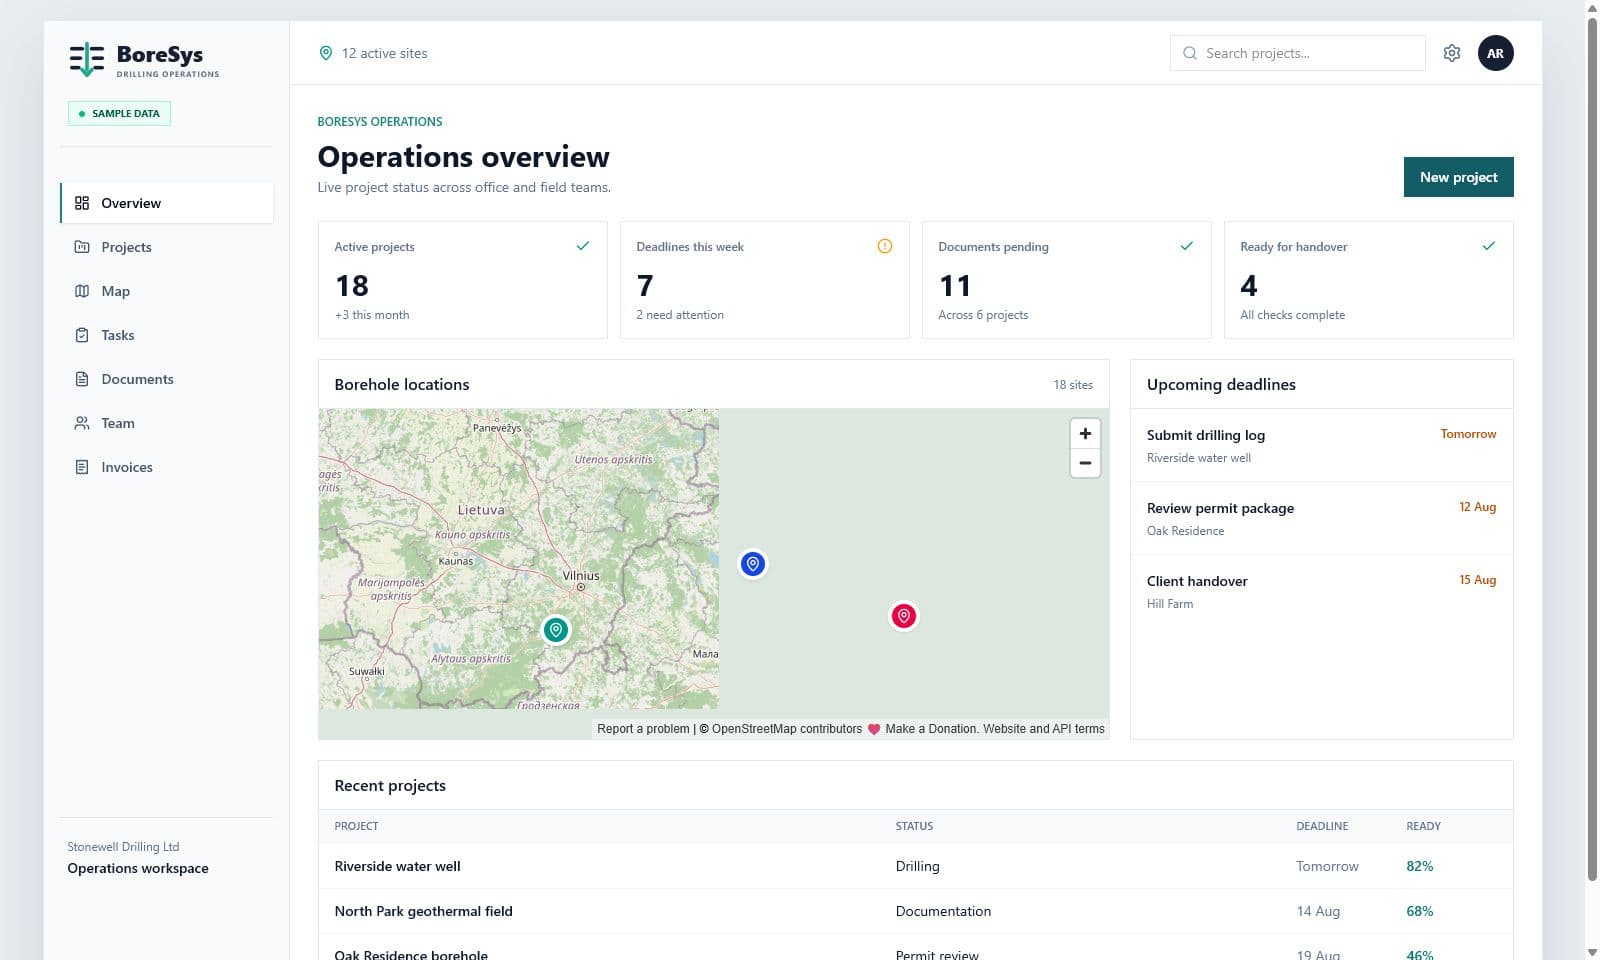Open the Website and API terms link

[x=1044, y=729]
